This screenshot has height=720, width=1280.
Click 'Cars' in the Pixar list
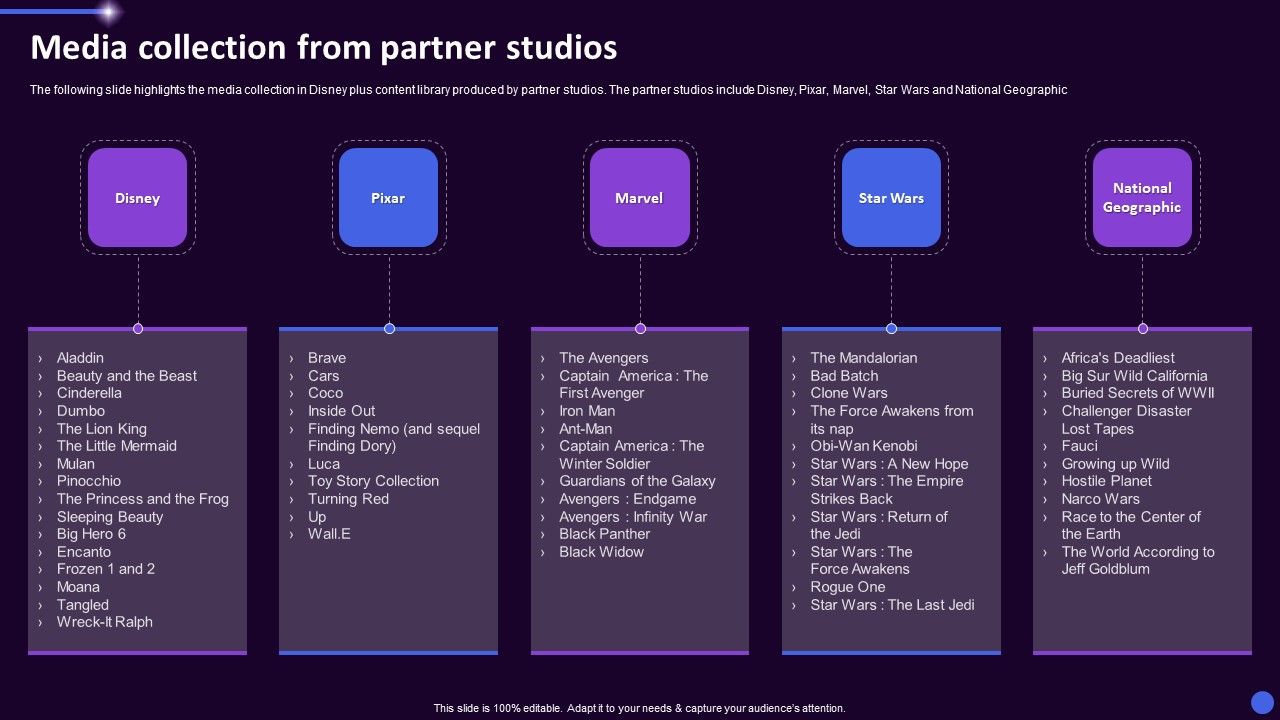pos(324,376)
